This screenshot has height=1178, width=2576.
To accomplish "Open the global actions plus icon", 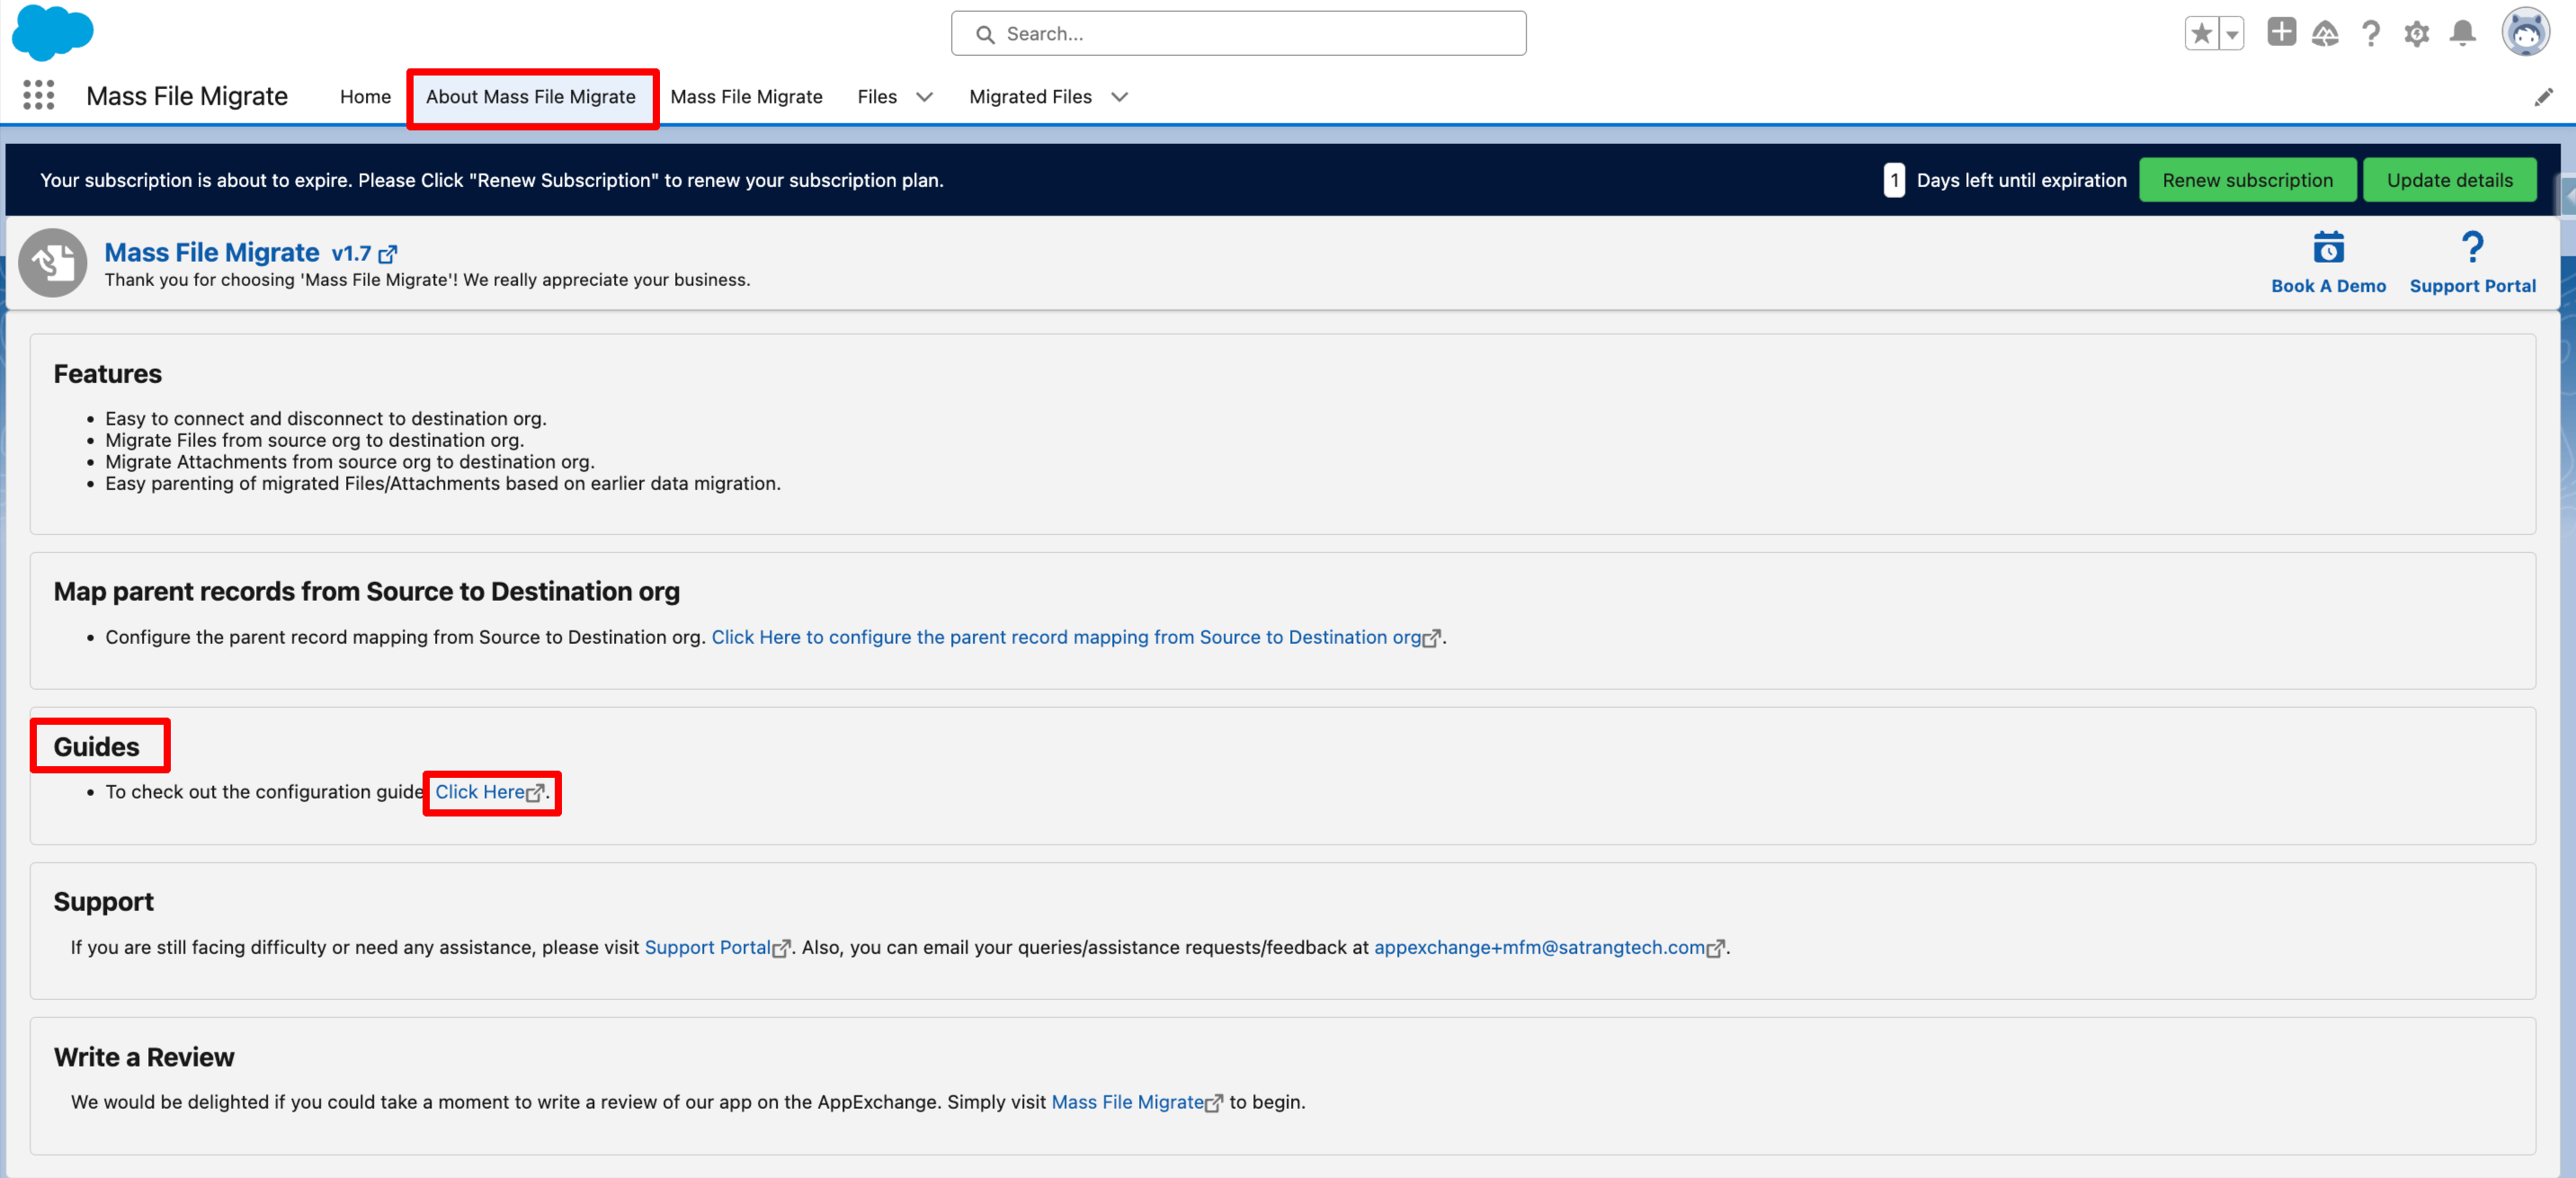I will pyautogui.click(x=2281, y=32).
